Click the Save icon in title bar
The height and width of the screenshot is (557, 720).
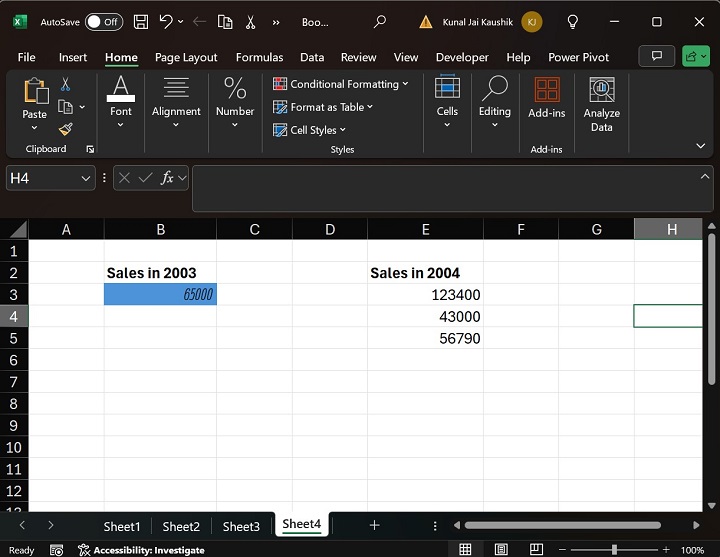tap(141, 21)
